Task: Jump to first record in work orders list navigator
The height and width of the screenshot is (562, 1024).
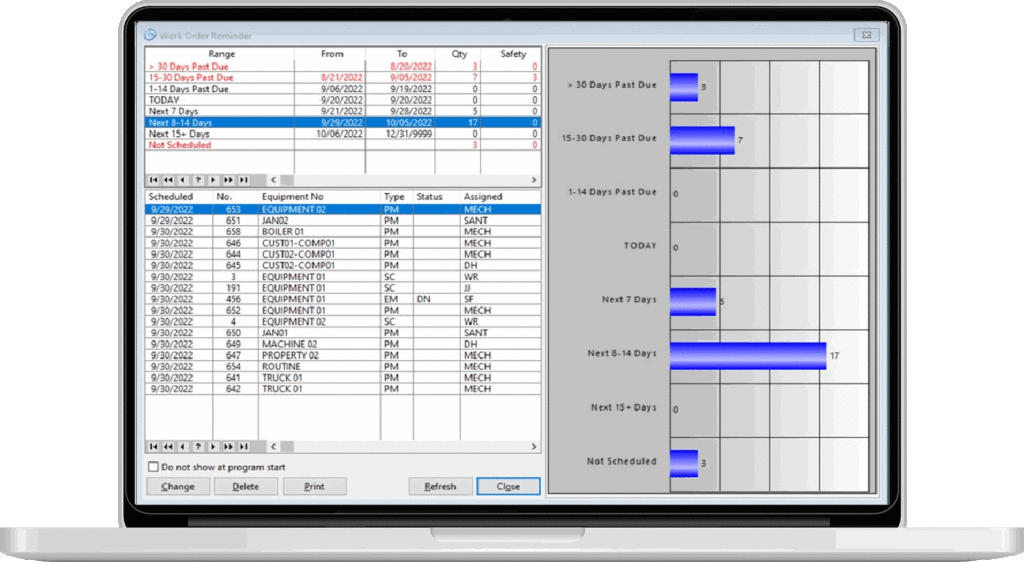Action: [153, 446]
